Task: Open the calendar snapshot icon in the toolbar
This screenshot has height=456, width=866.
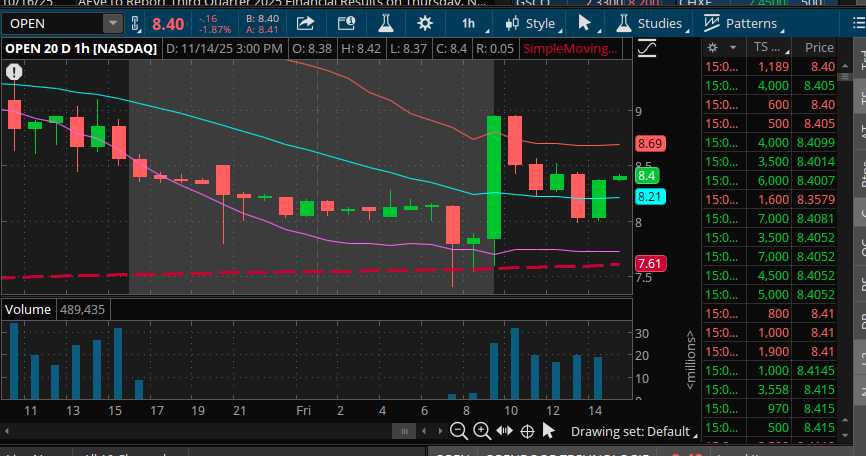Action: [346, 24]
